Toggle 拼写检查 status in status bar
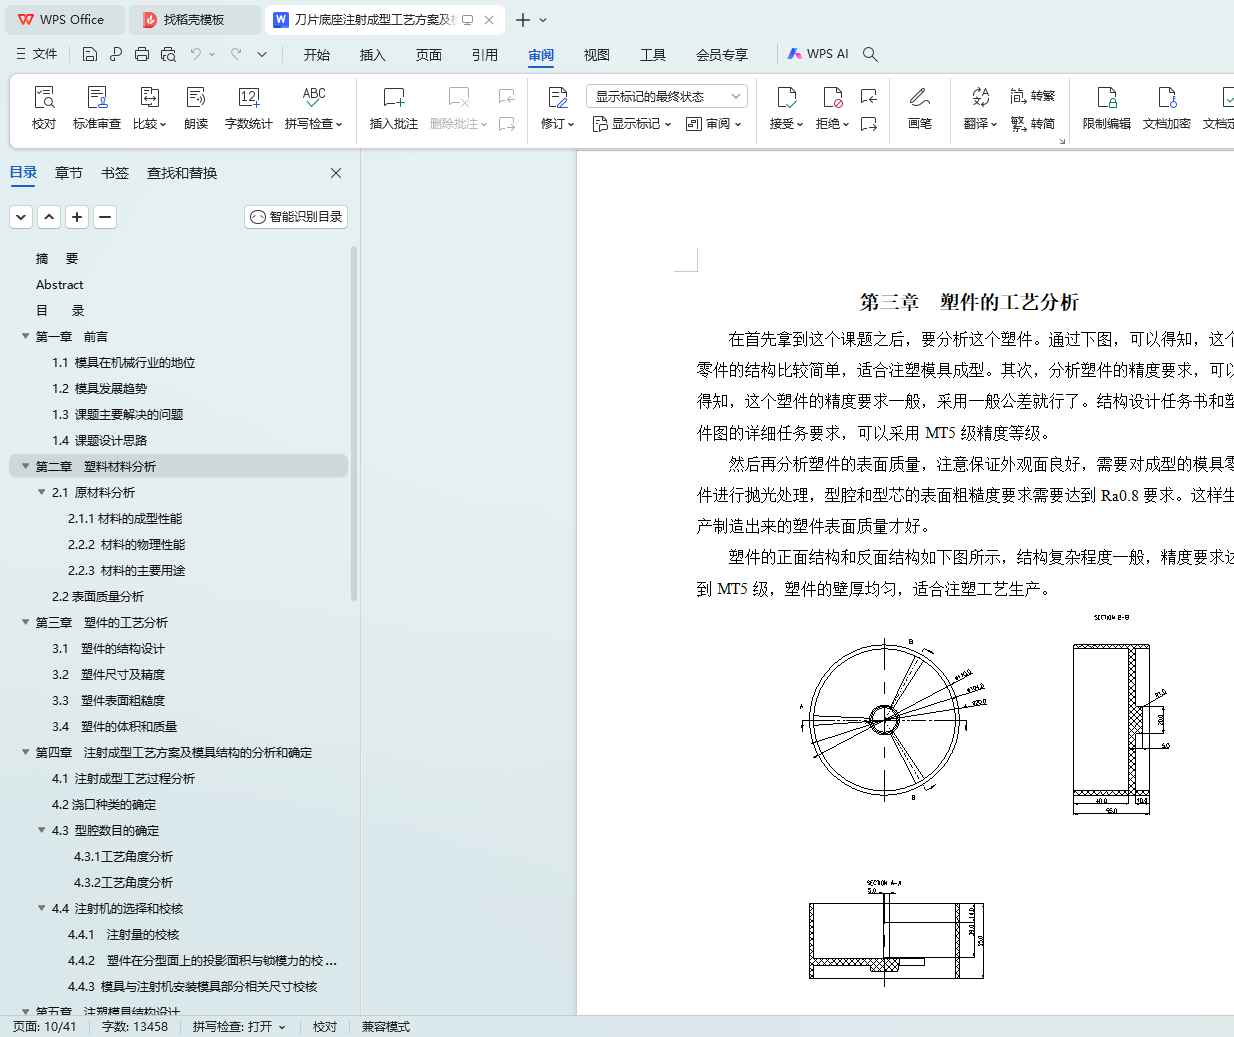Image resolution: width=1234 pixels, height=1037 pixels. point(239,1027)
